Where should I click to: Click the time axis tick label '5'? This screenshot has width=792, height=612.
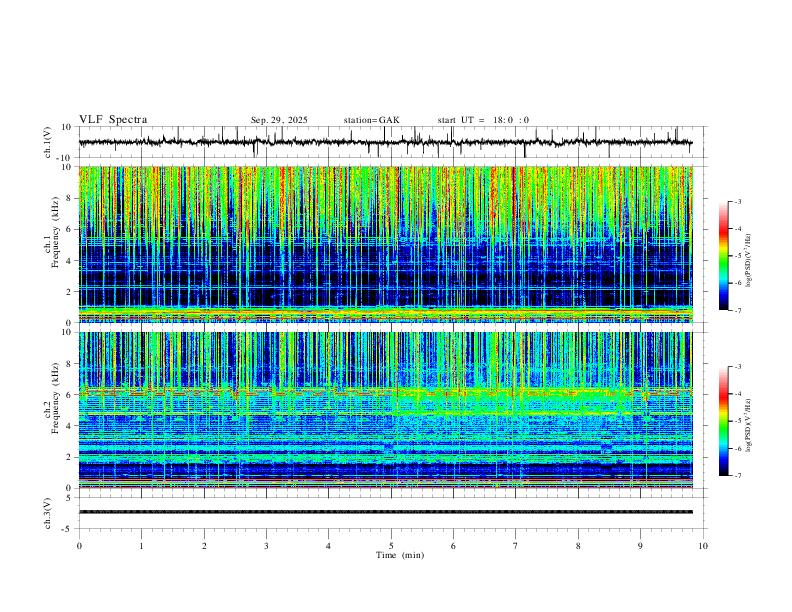[x=391, y=546]
